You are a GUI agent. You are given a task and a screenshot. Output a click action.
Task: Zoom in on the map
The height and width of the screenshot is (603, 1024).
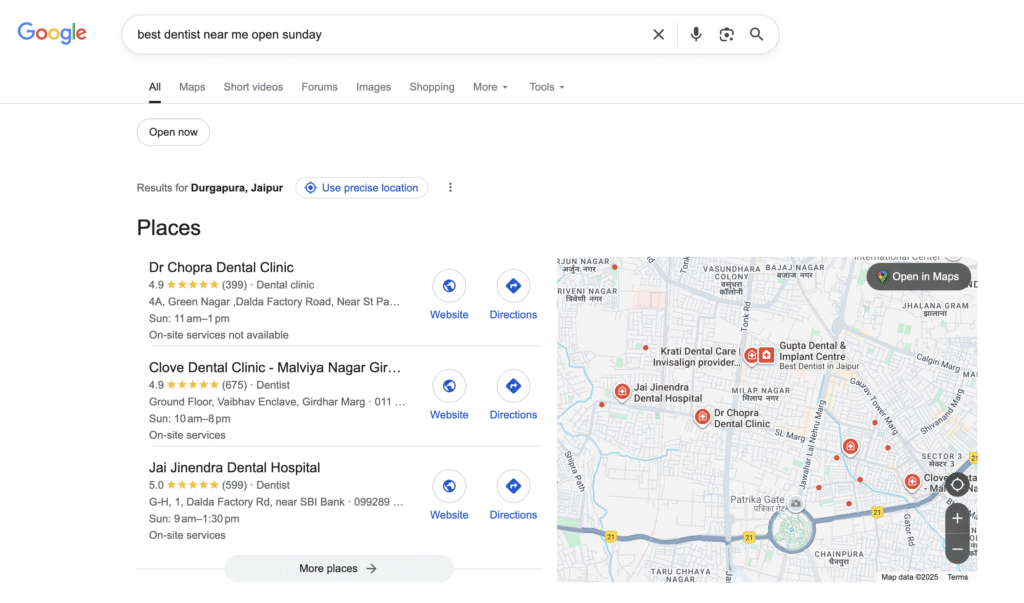[957, 518]
